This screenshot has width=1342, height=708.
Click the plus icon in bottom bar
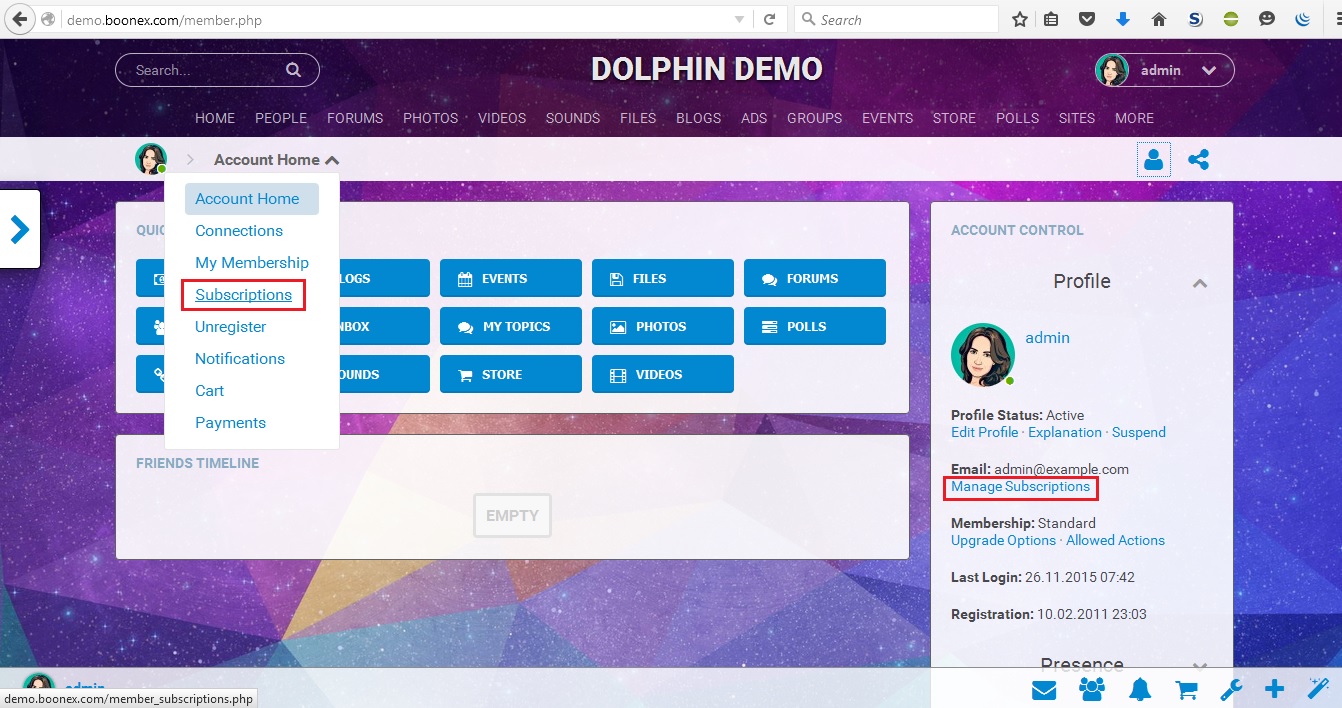pyautogui.click(x=1274, y=689)
